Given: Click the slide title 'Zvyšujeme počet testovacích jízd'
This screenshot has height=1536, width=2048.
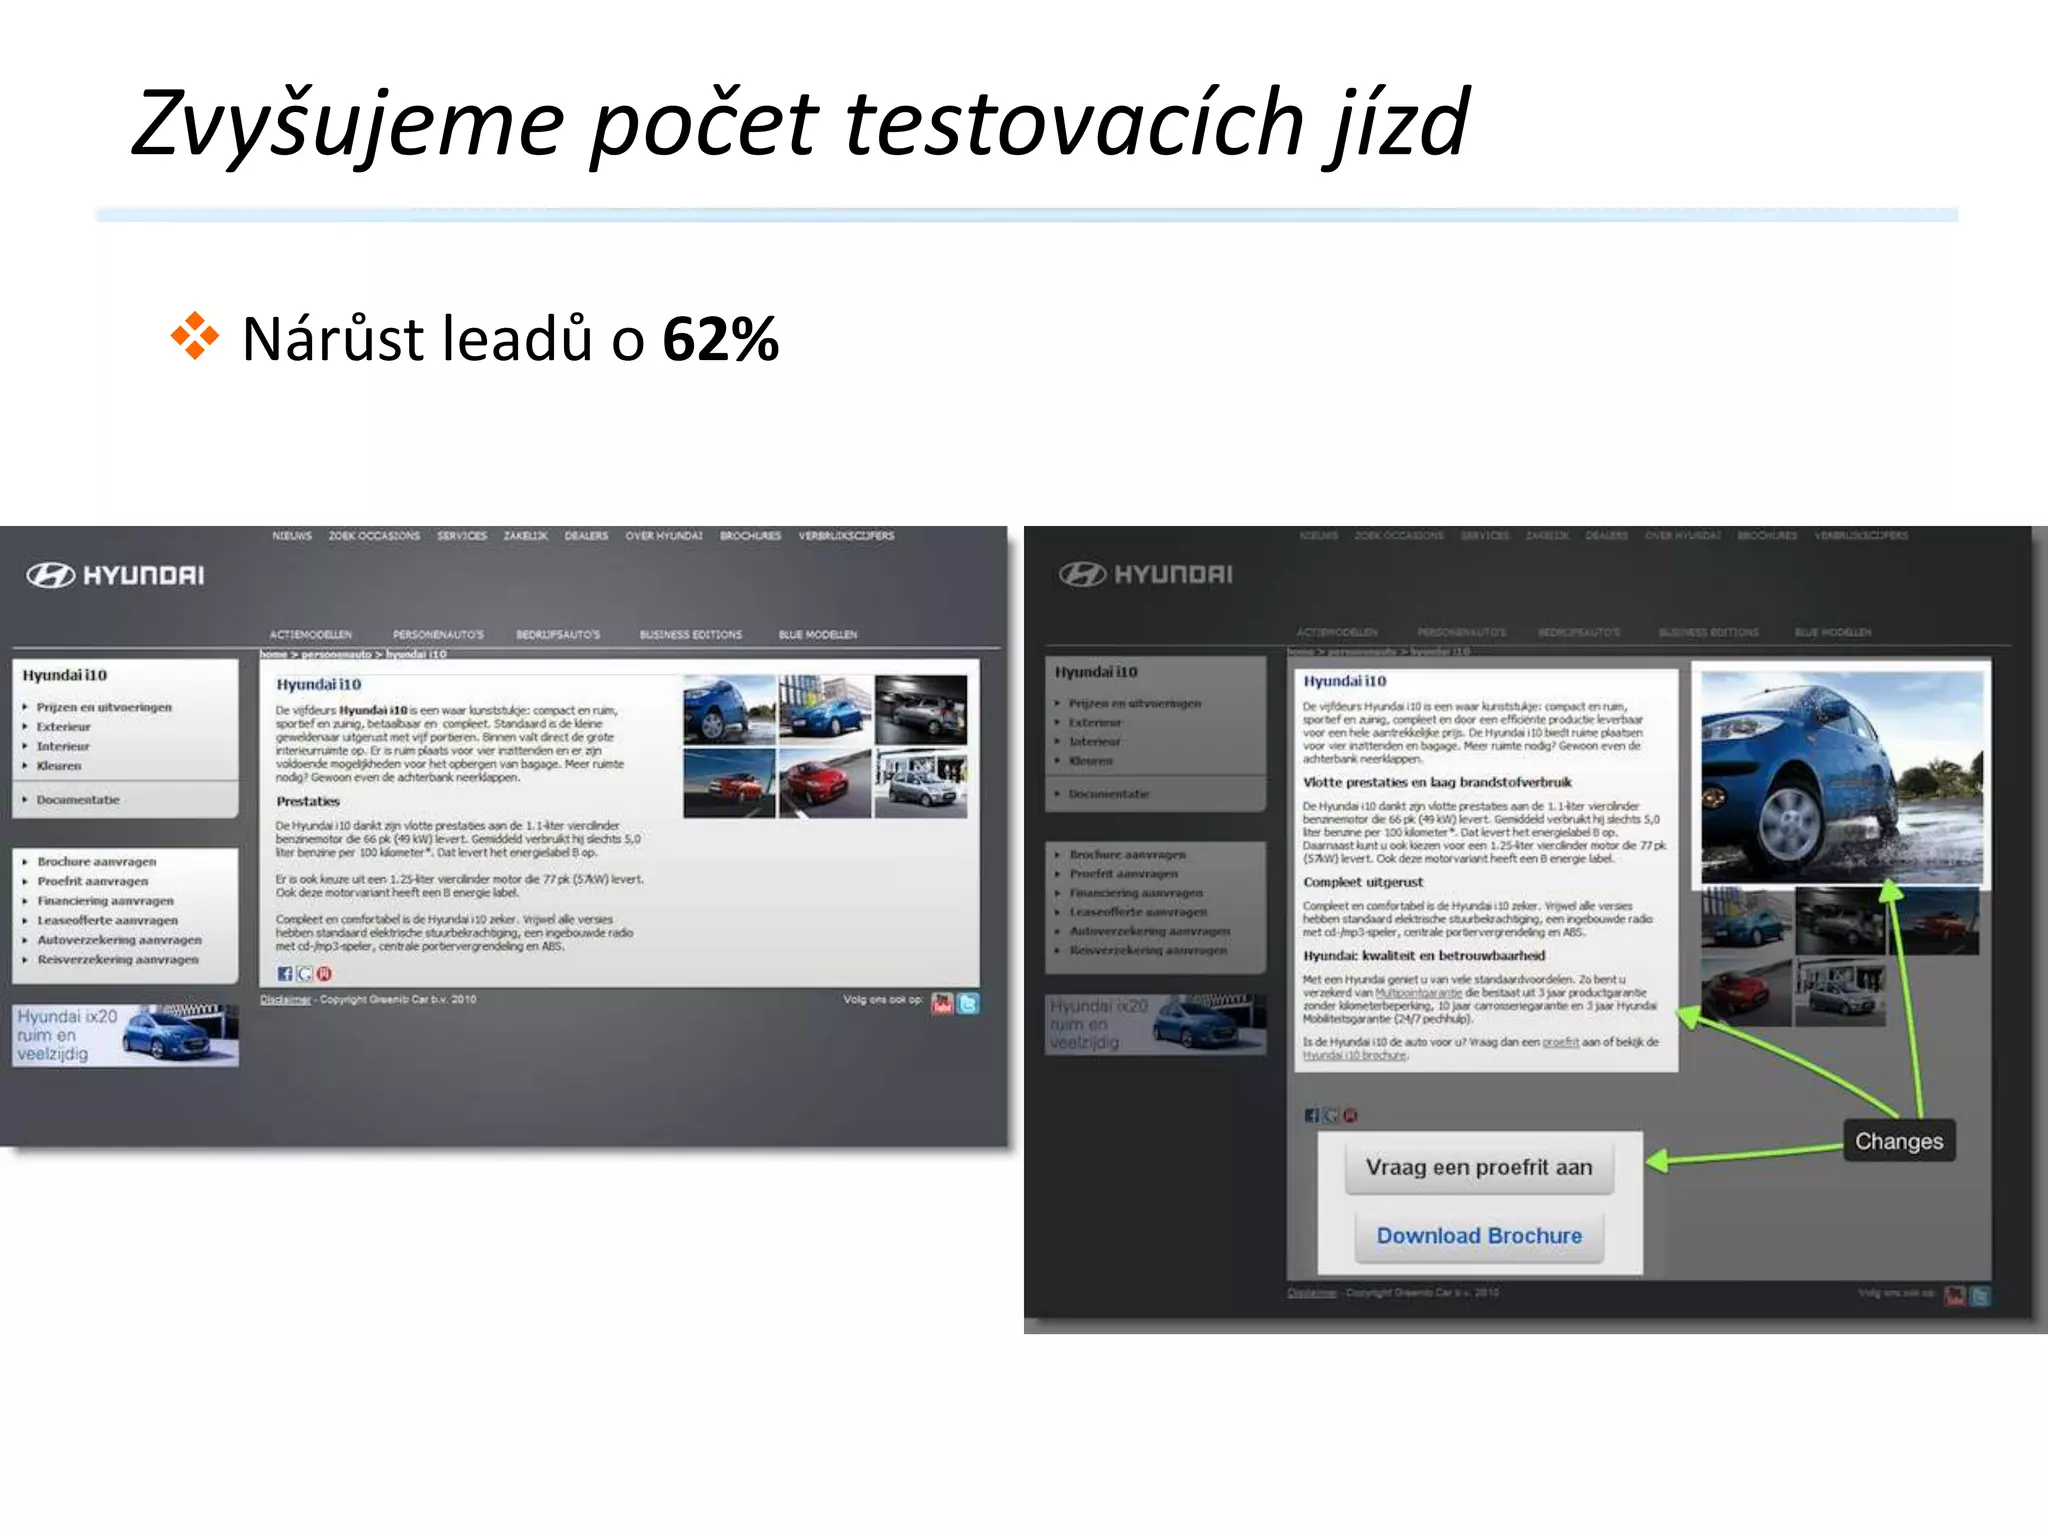Looking at the screenshot, I should tap(800, 123).
